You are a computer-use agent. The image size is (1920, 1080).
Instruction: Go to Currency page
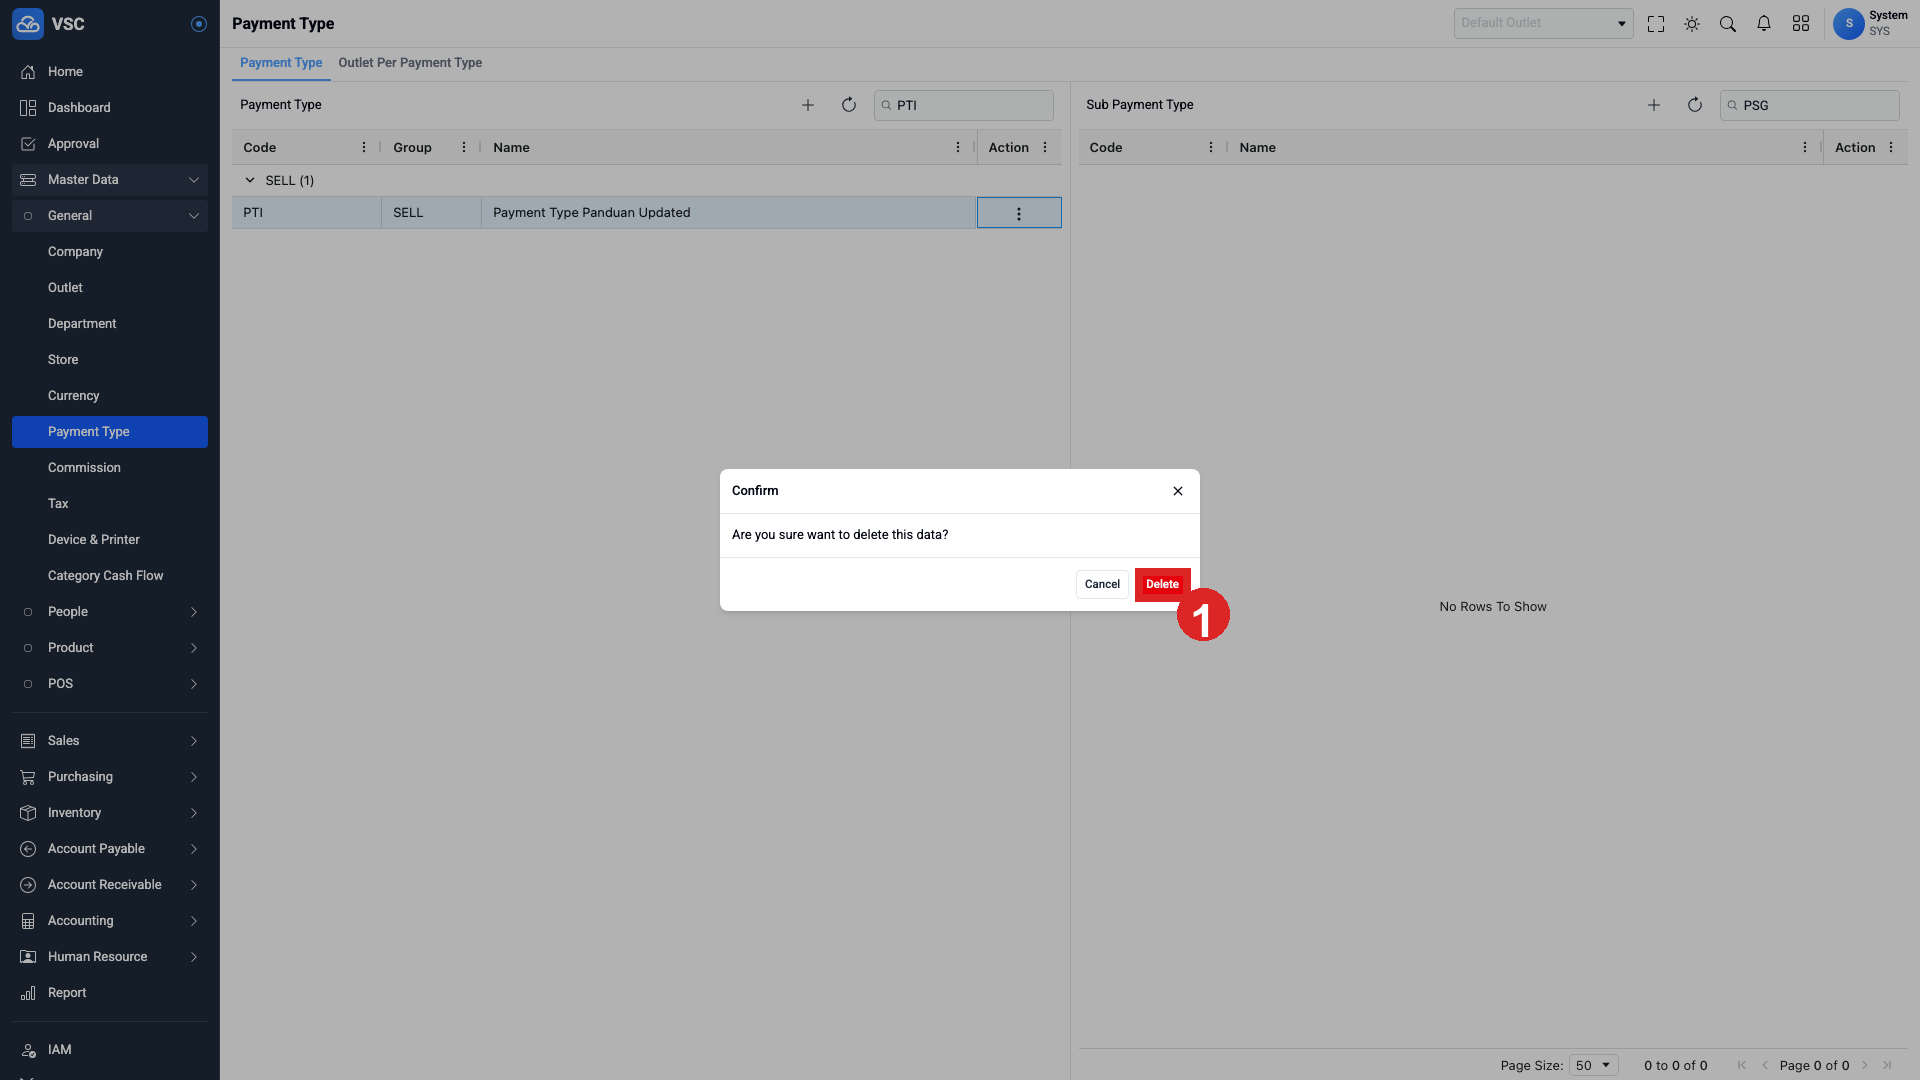(x=110, y=396)
